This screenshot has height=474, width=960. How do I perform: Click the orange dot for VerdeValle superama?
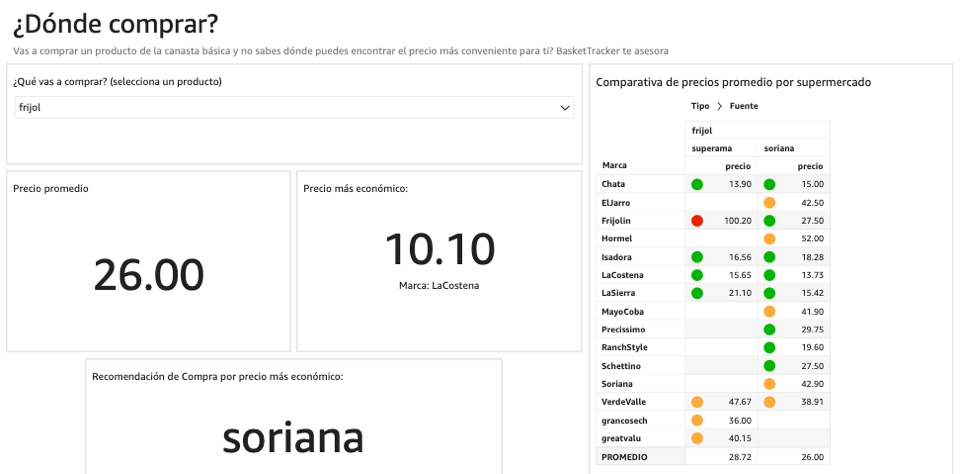697,402
